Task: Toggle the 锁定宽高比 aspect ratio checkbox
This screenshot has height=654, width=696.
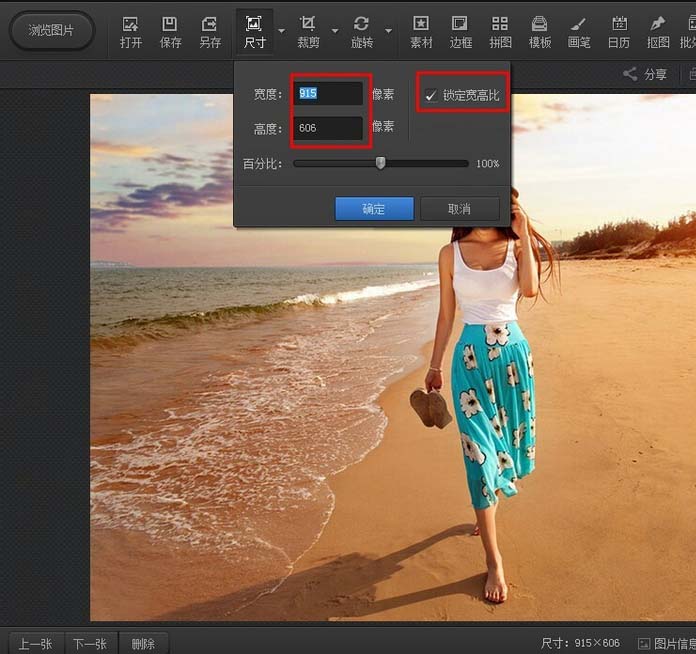Action: coord(431,95)
